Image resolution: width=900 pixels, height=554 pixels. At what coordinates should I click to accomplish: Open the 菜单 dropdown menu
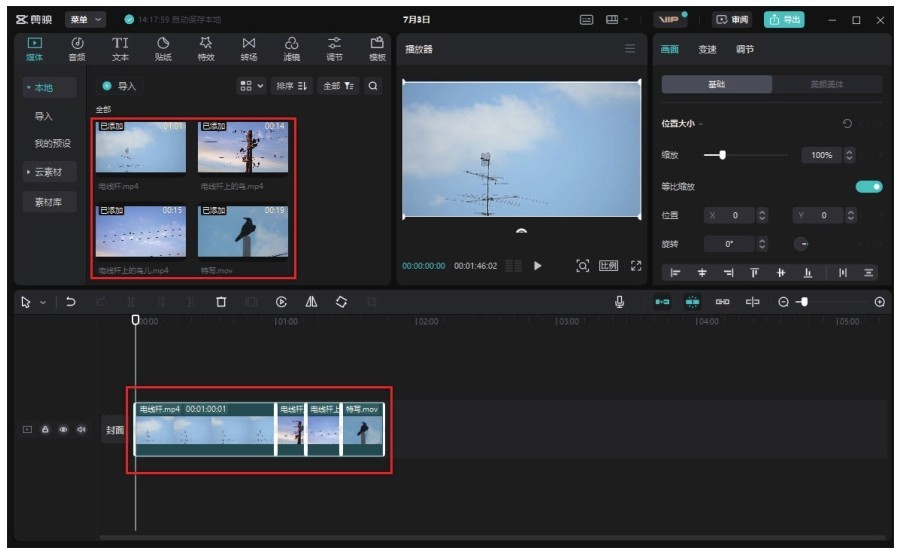(x=84, y=20)
